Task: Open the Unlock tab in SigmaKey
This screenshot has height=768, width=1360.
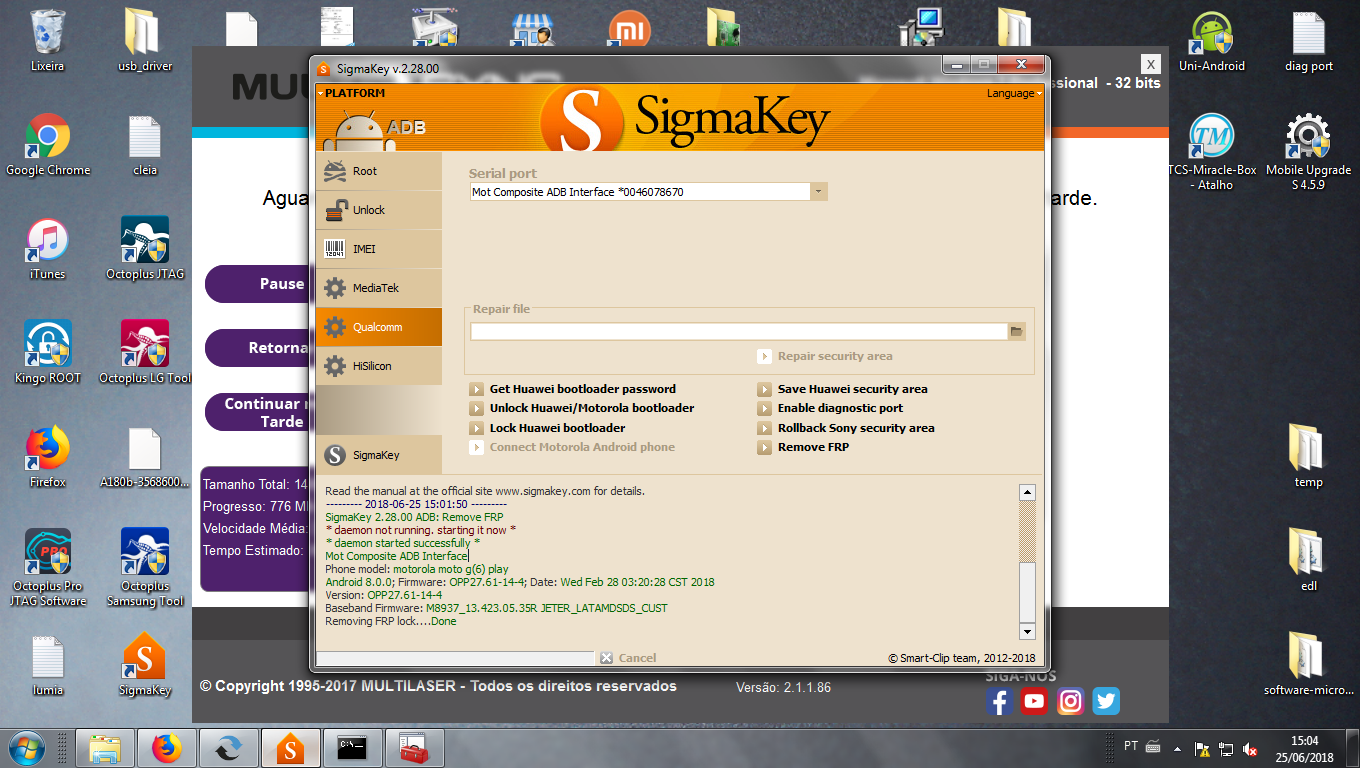Action: 378,210
